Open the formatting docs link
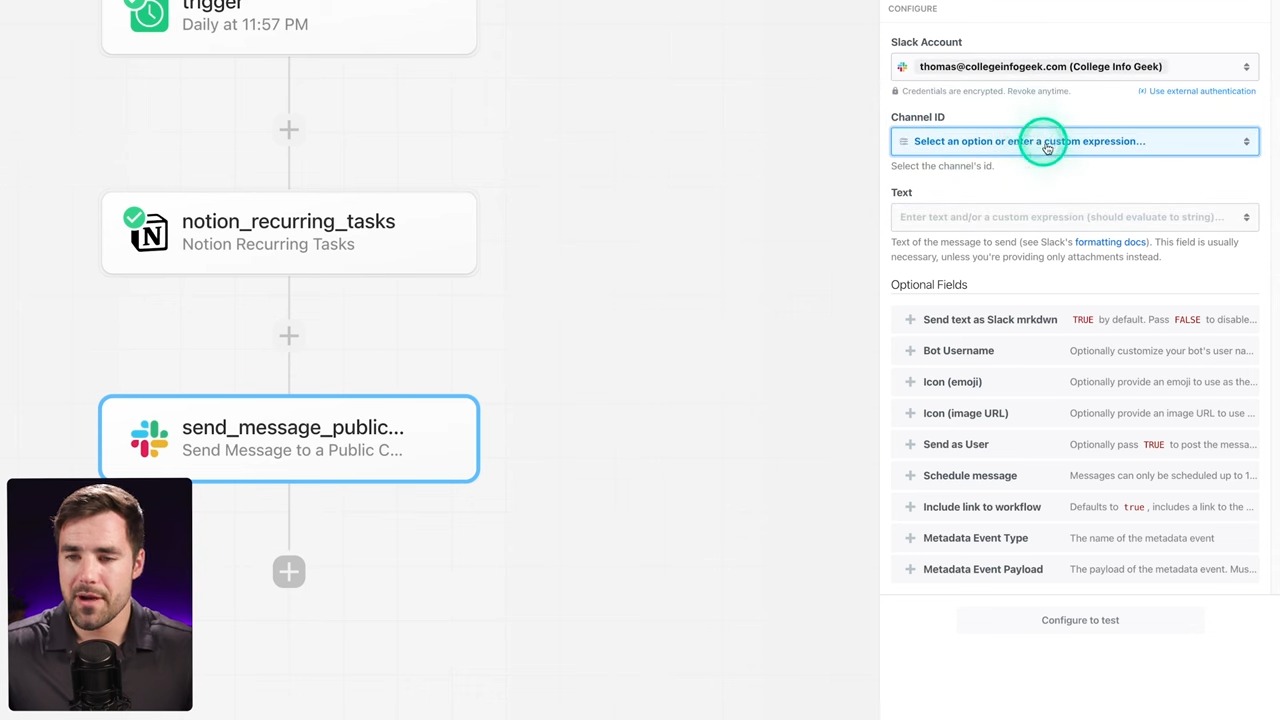The width and height of the screenshot is (1280, 720). 1110,242
